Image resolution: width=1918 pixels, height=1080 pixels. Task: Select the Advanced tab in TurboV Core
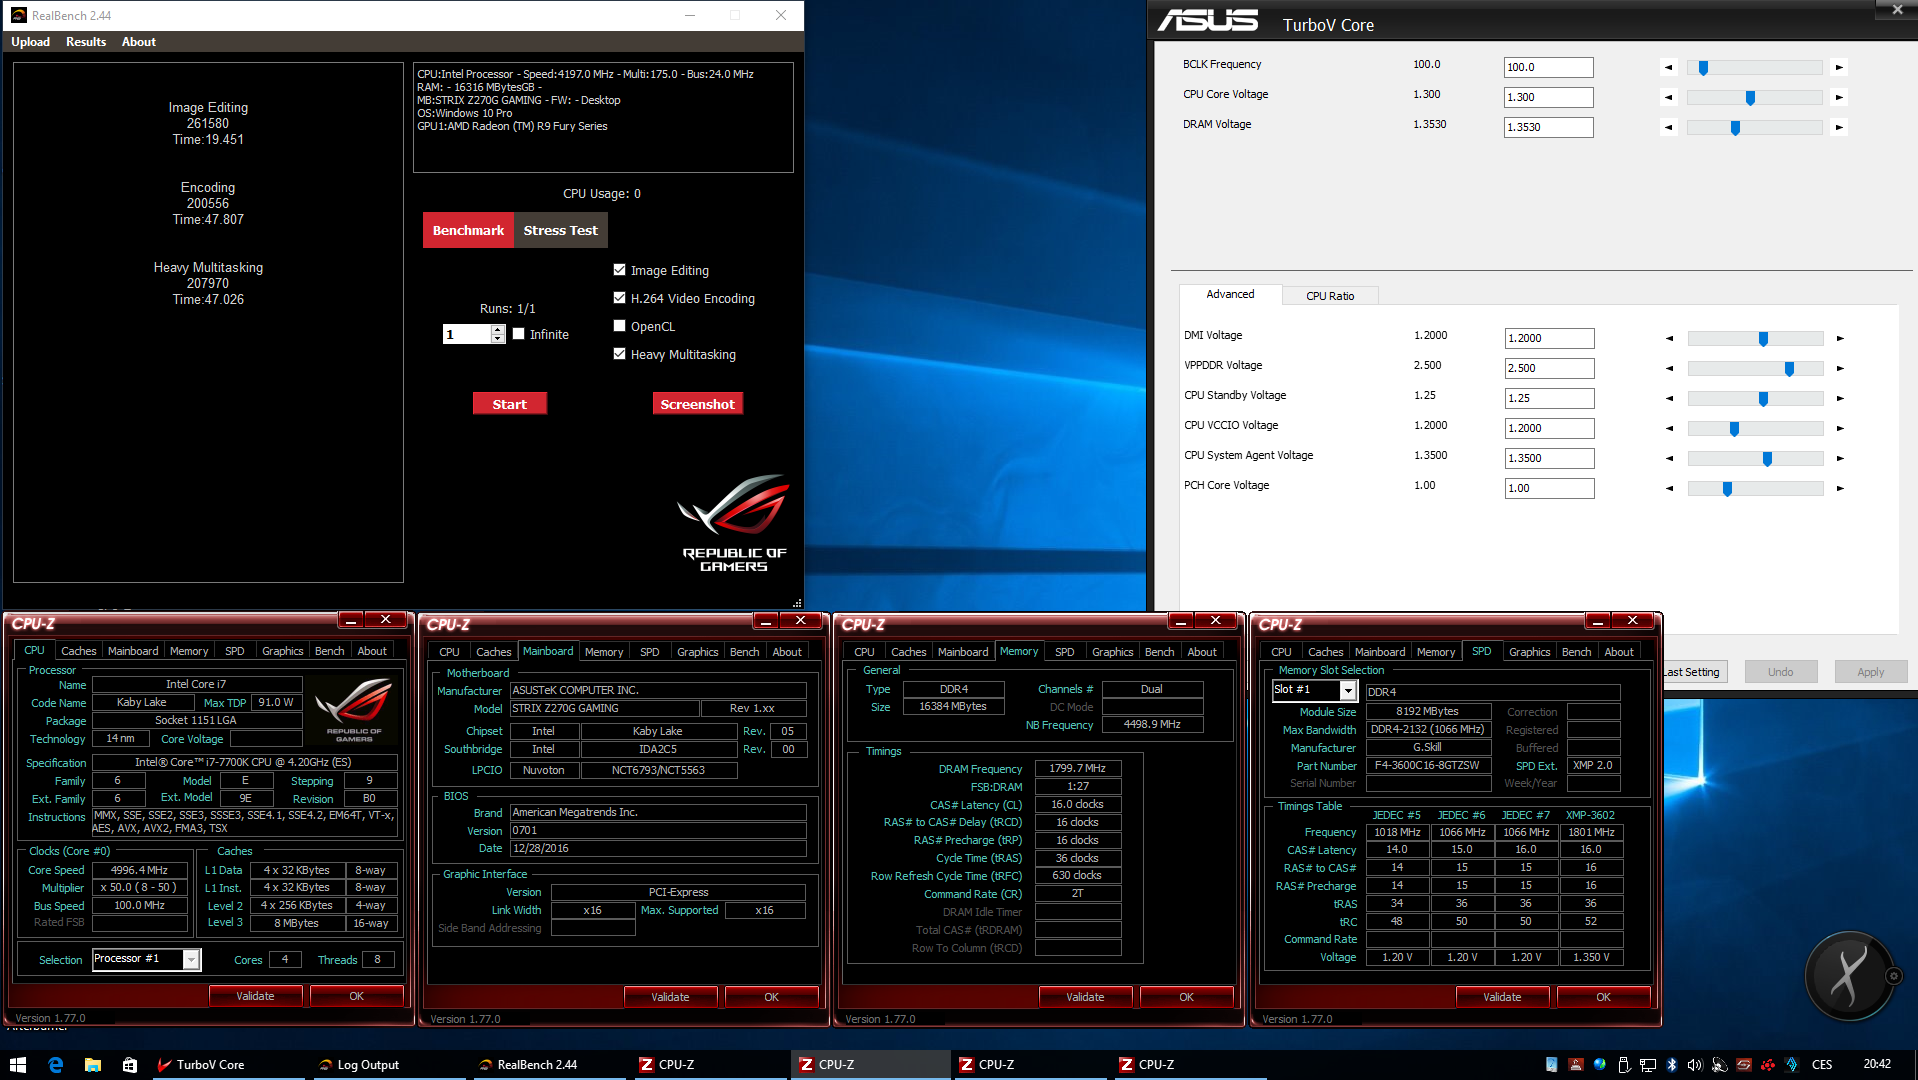(x=1230, y=294)
